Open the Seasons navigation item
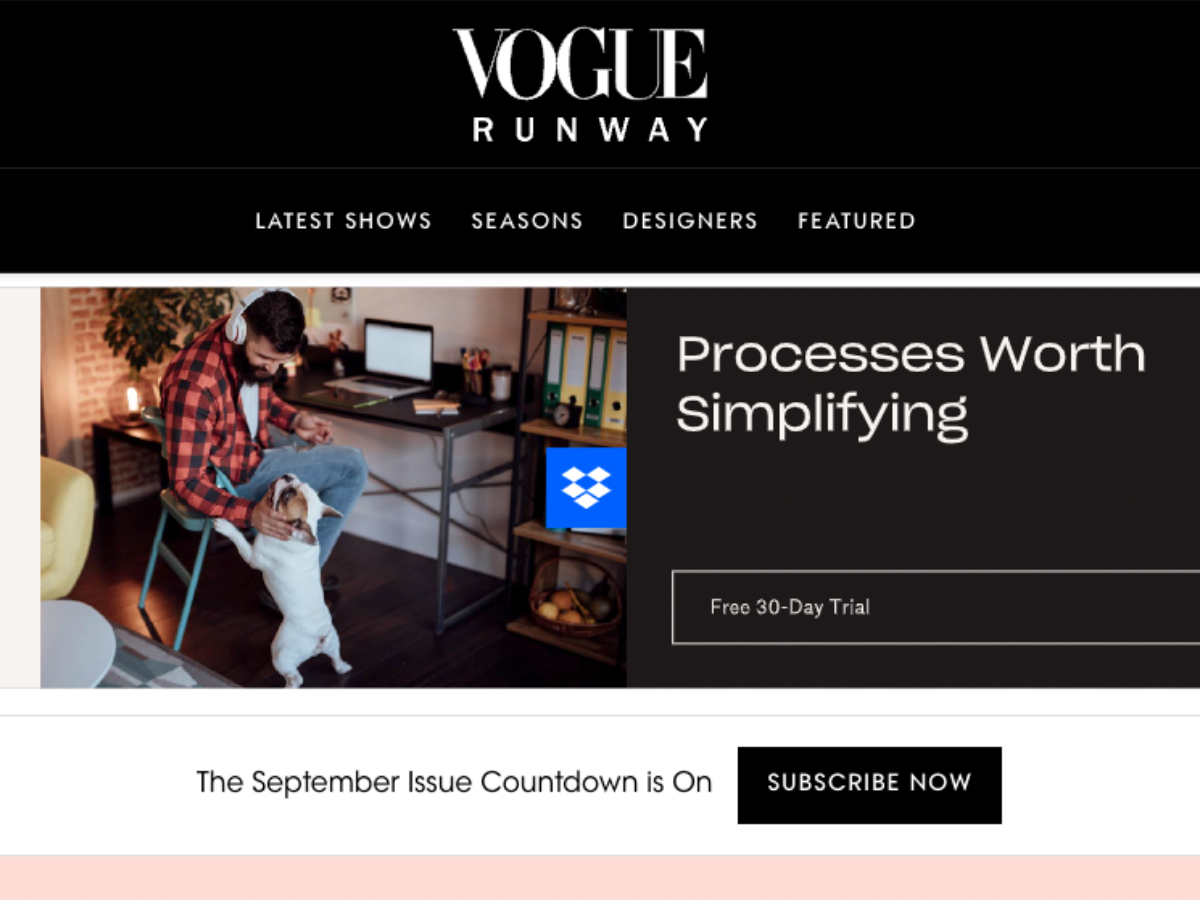 tap(527, 221)
